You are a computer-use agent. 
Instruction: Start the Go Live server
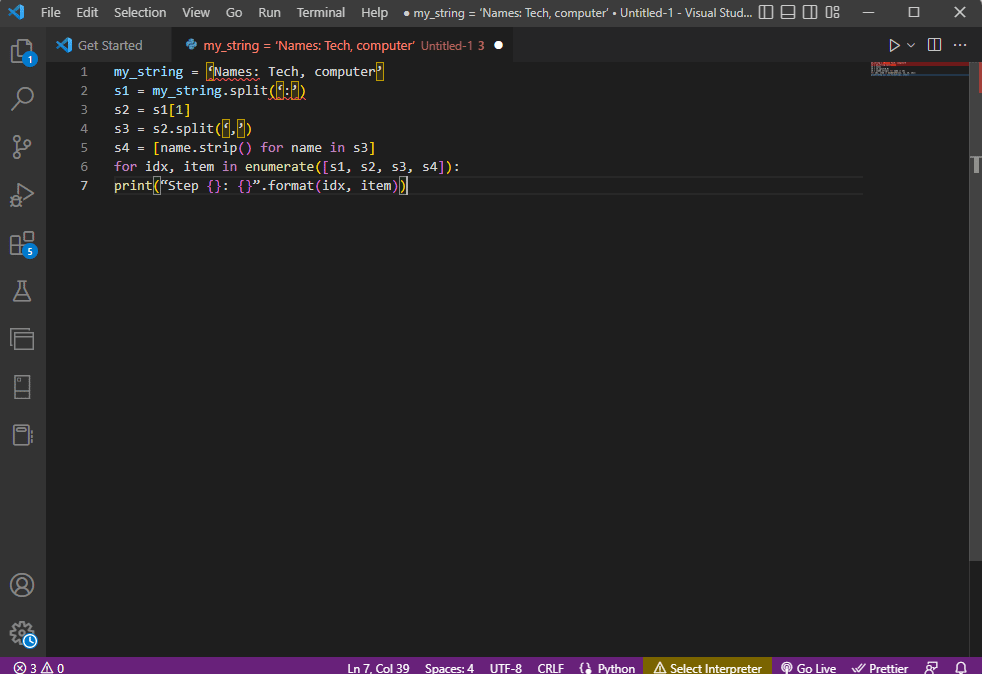click(x=808, y=668)
